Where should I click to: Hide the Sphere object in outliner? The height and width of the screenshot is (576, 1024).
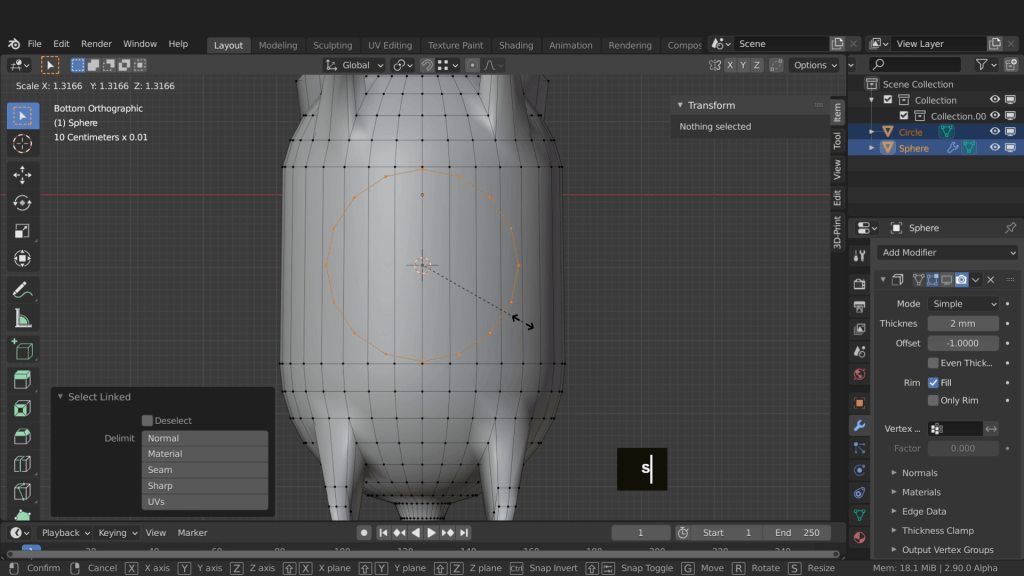[x=995, y=148]
